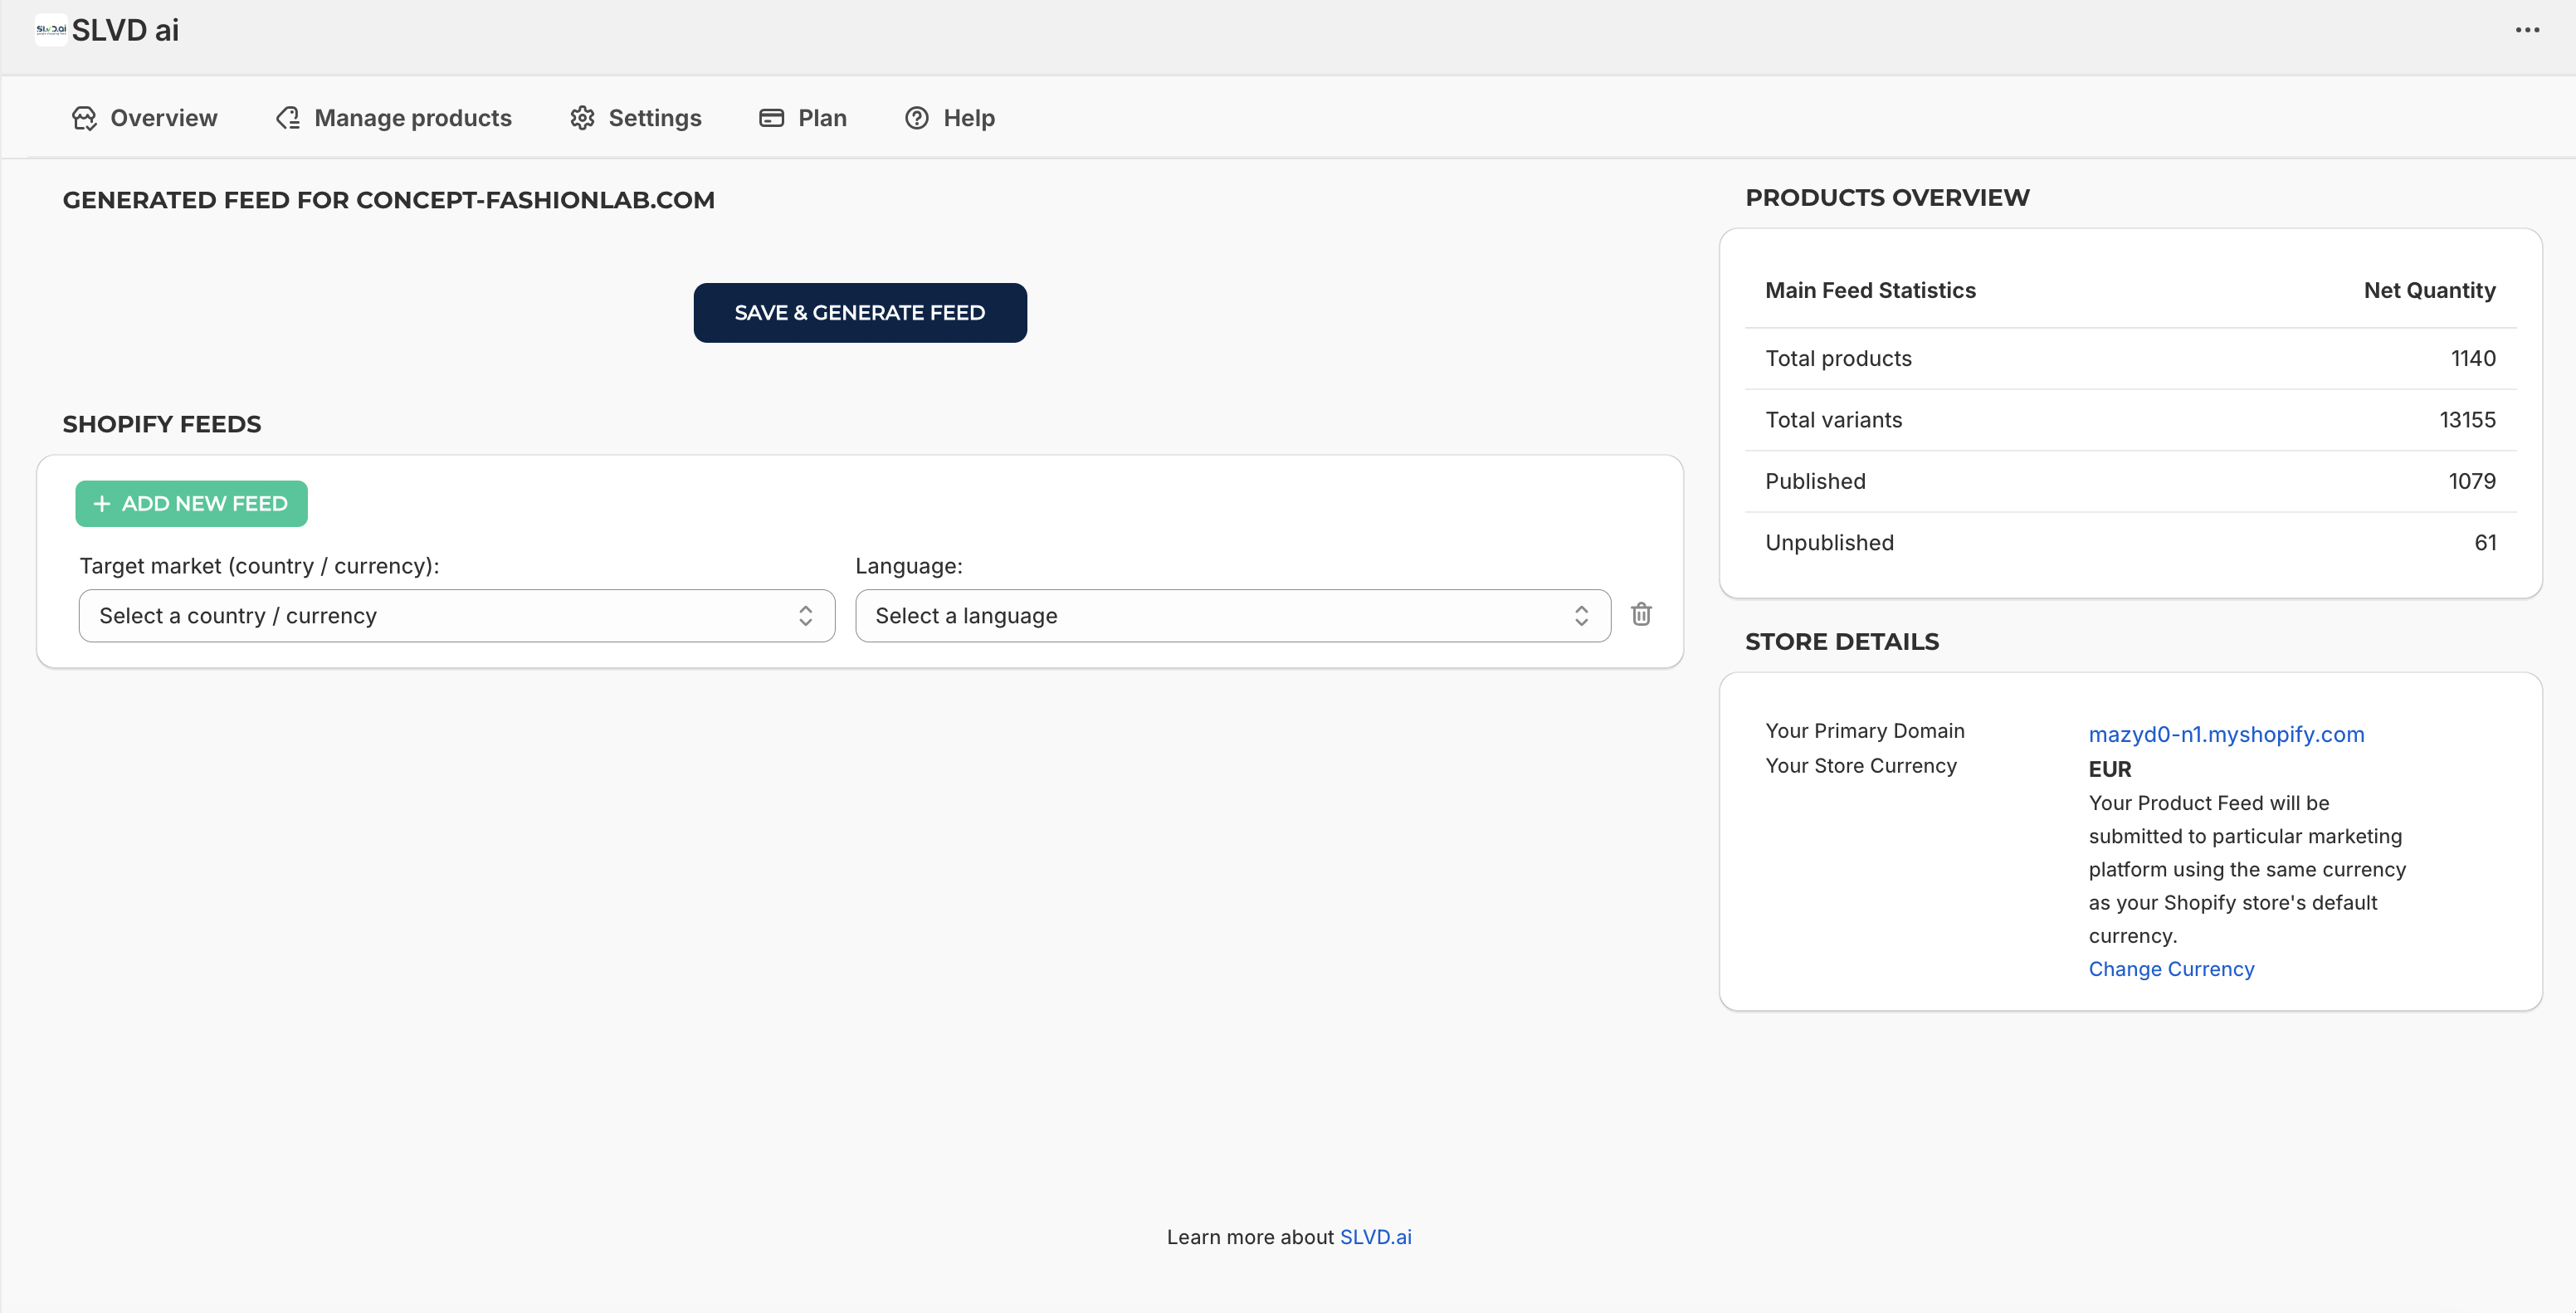Click the ADD NEW FEED button
Viewport: 2576px width, 1313px height.
pyautogui.click(x=191, y=503)
